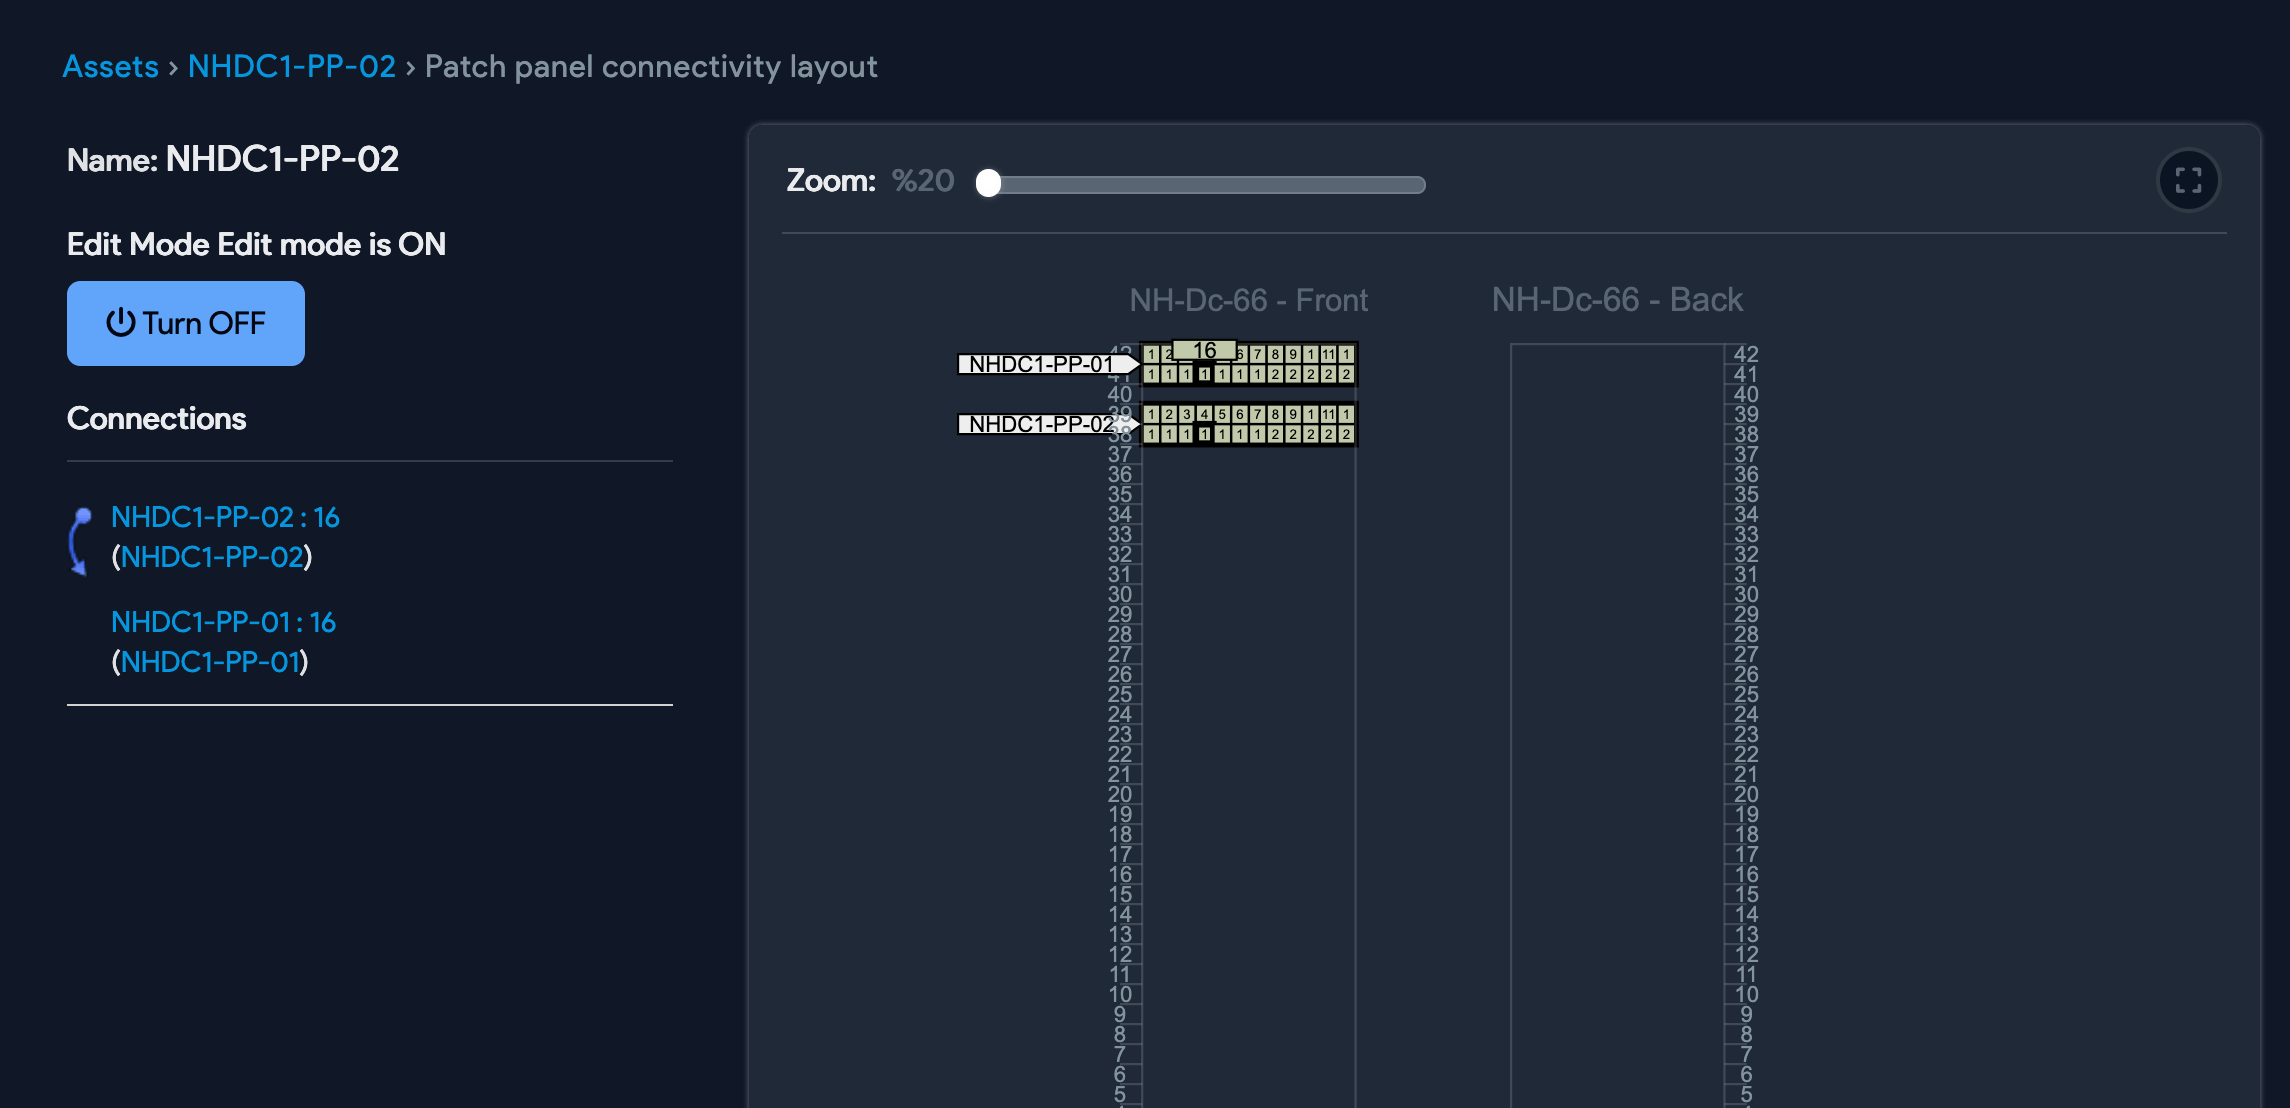The height and width of the screenshot is (1108, 2290).
Task: Click rack unit 40 in NH-Dc-66 Front
Action: pos(1120,394)
